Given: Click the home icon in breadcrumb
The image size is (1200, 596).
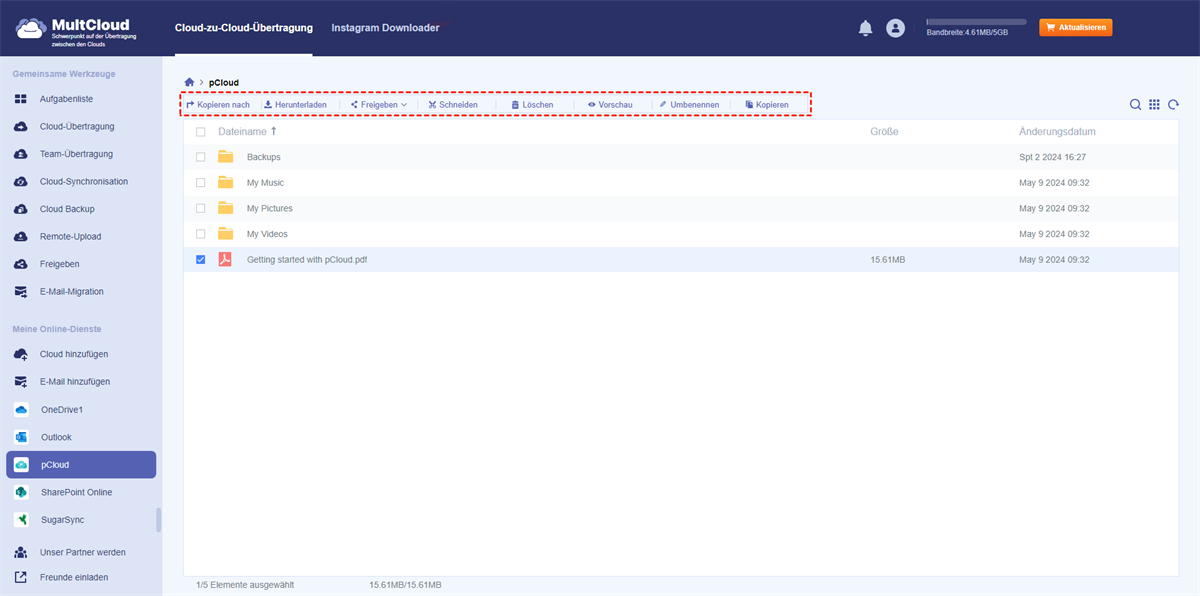Looking at the screenshot, I should click(190, 82).
